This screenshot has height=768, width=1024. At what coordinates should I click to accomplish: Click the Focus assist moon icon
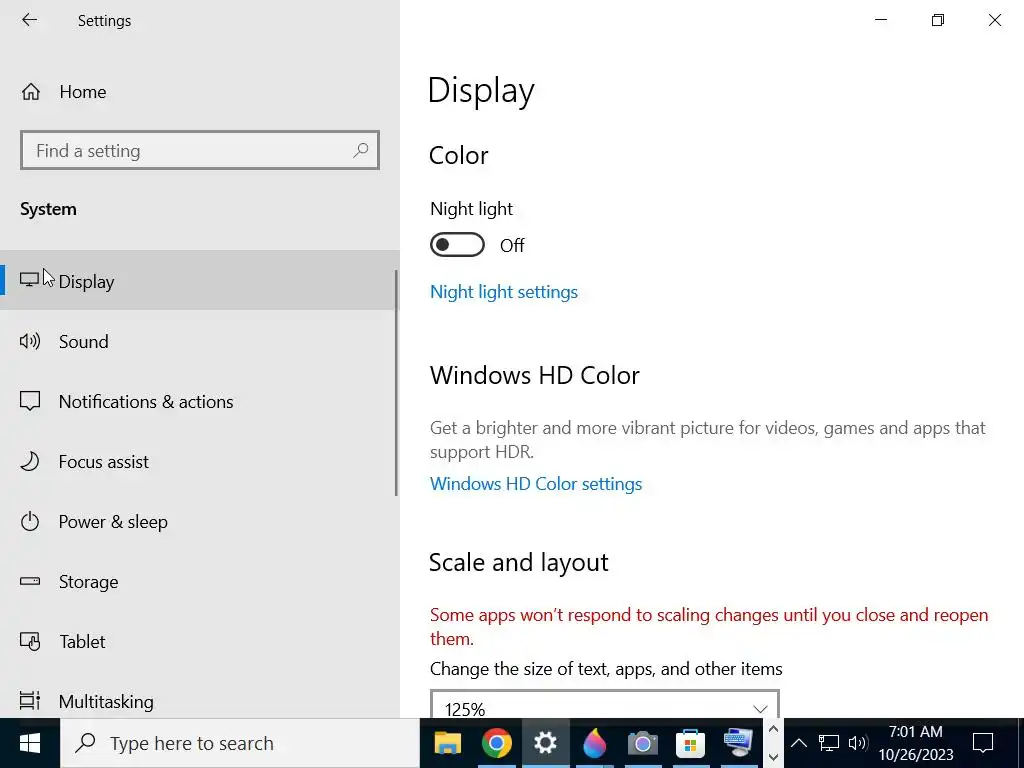(x=30, y=462)
